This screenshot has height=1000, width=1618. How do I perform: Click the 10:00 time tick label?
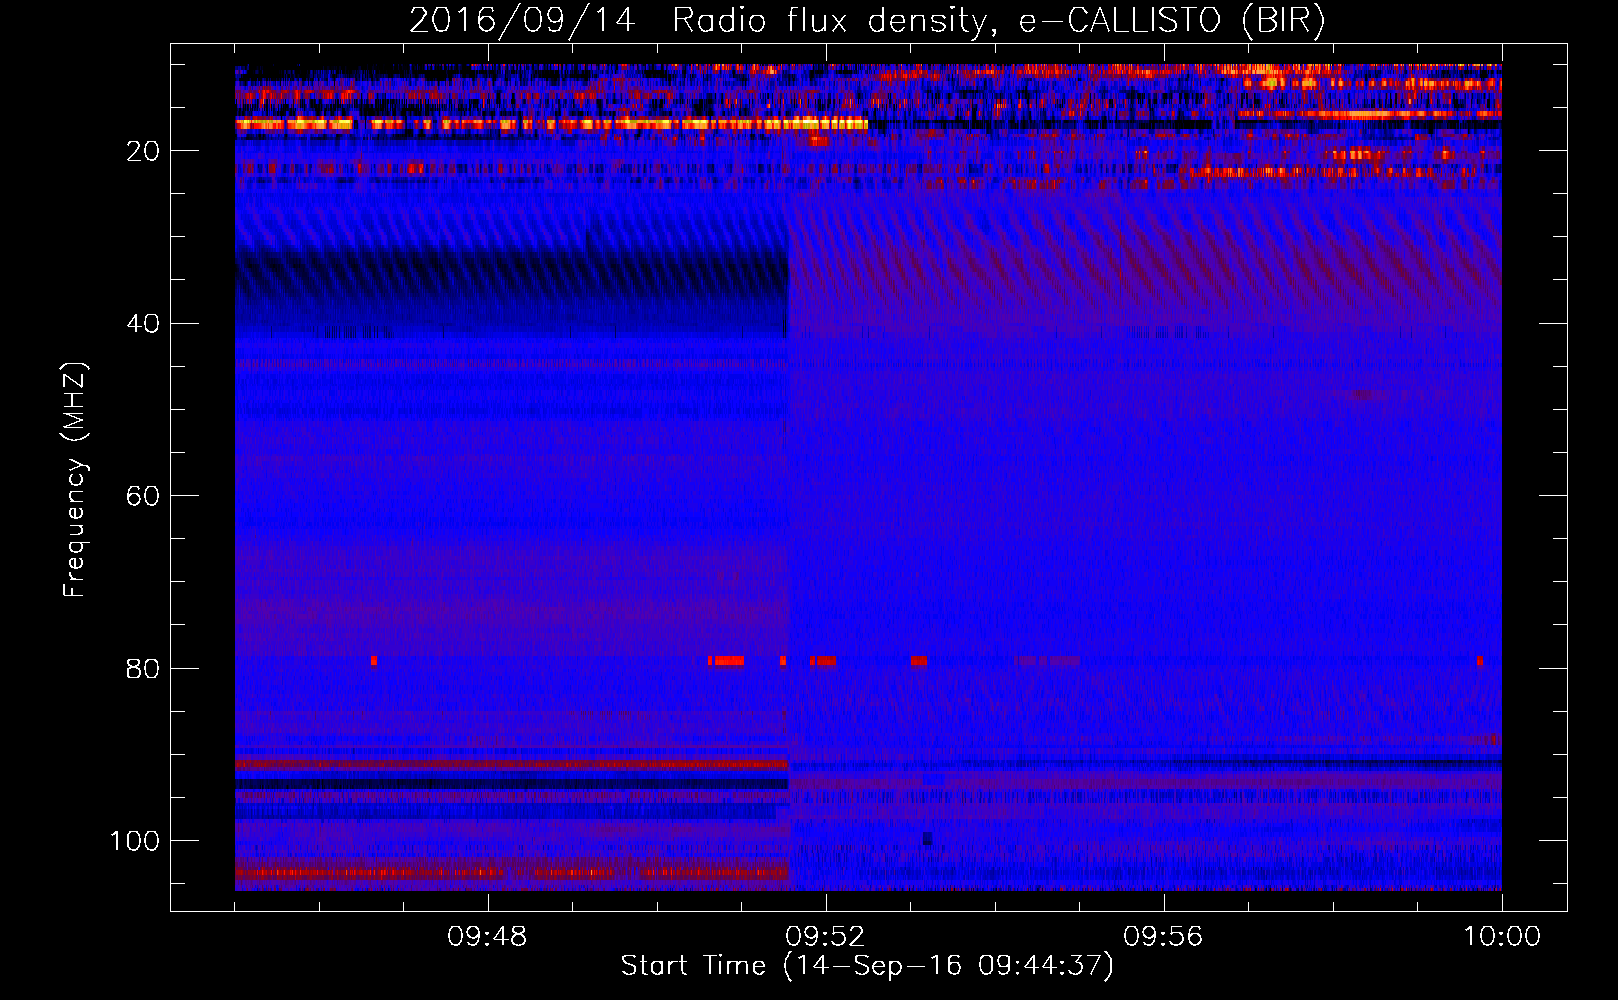[1502, 937]
